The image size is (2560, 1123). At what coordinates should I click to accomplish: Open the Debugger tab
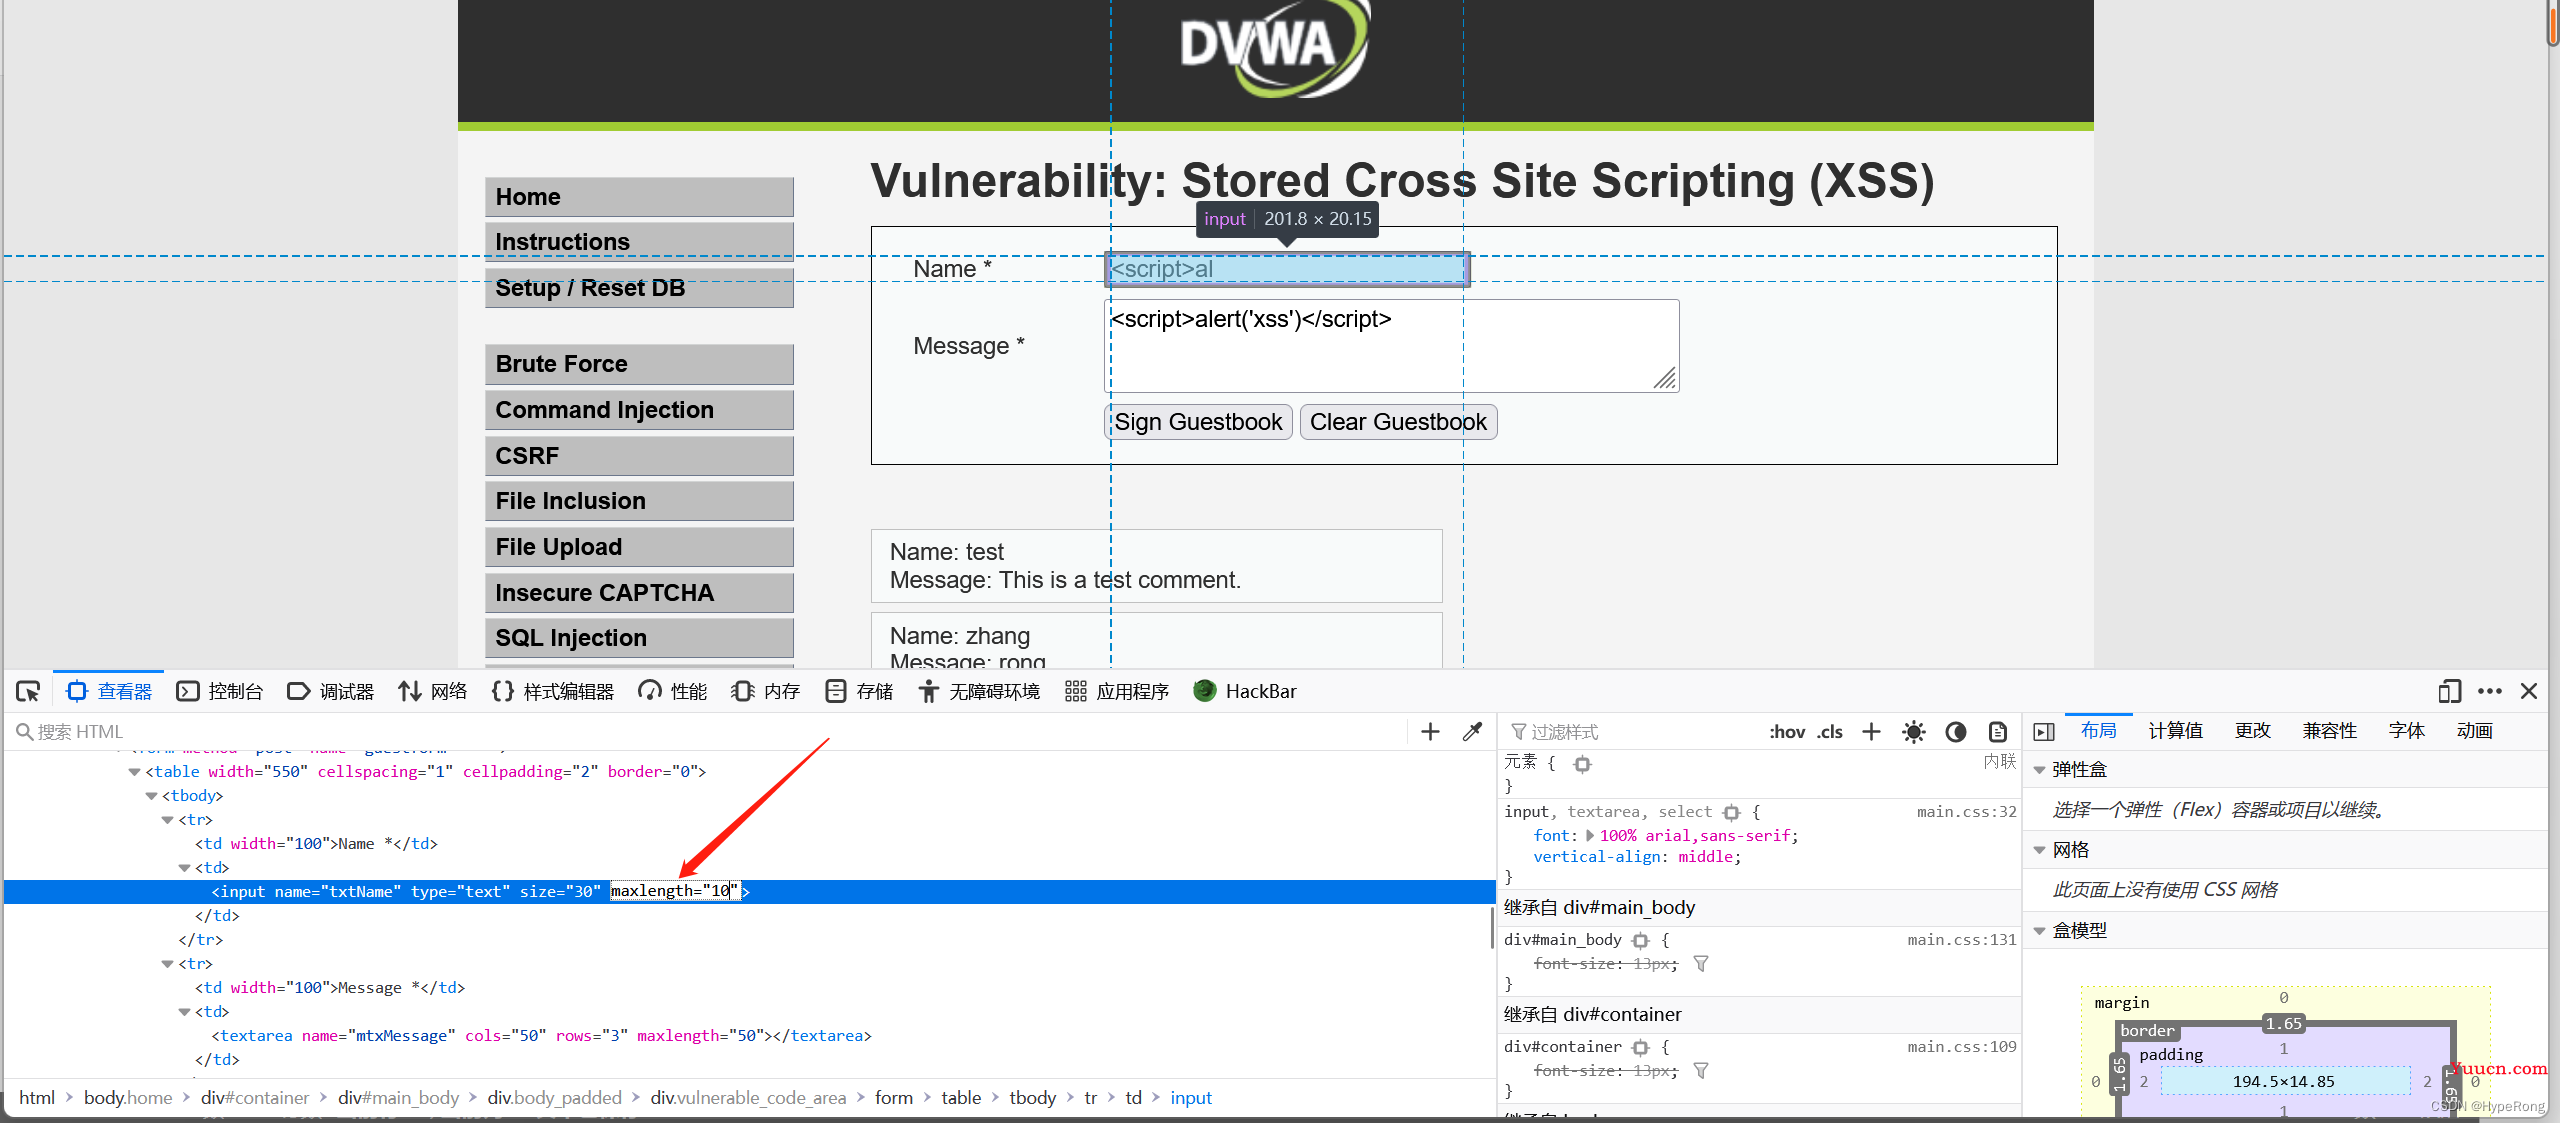tap(331, 691)
